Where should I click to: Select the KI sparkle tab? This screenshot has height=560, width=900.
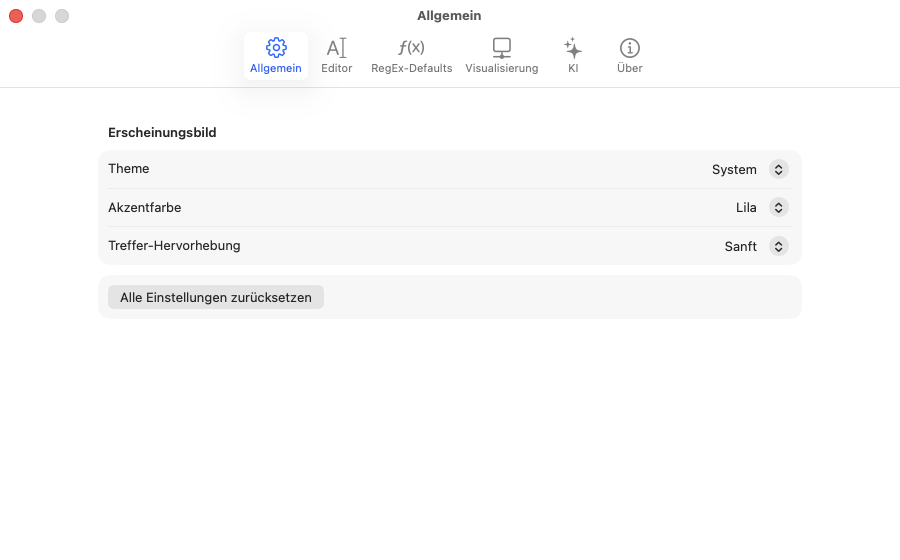pyautogui.click(x=573, y=56)
